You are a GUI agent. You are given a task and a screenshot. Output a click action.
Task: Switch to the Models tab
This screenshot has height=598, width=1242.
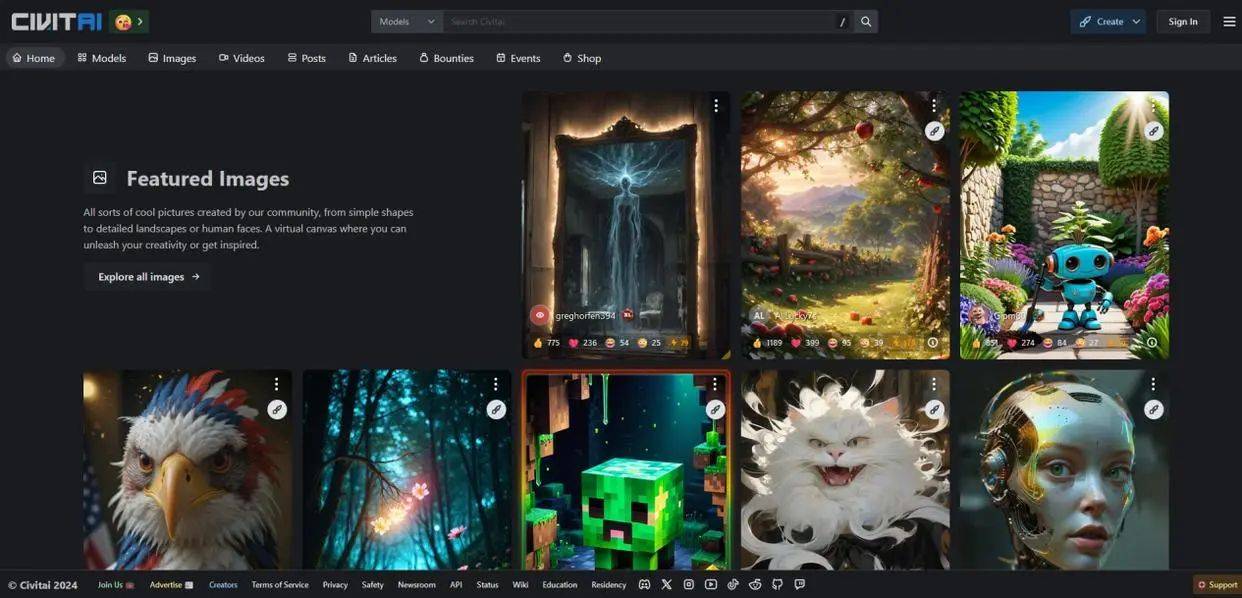coord(102,58)
